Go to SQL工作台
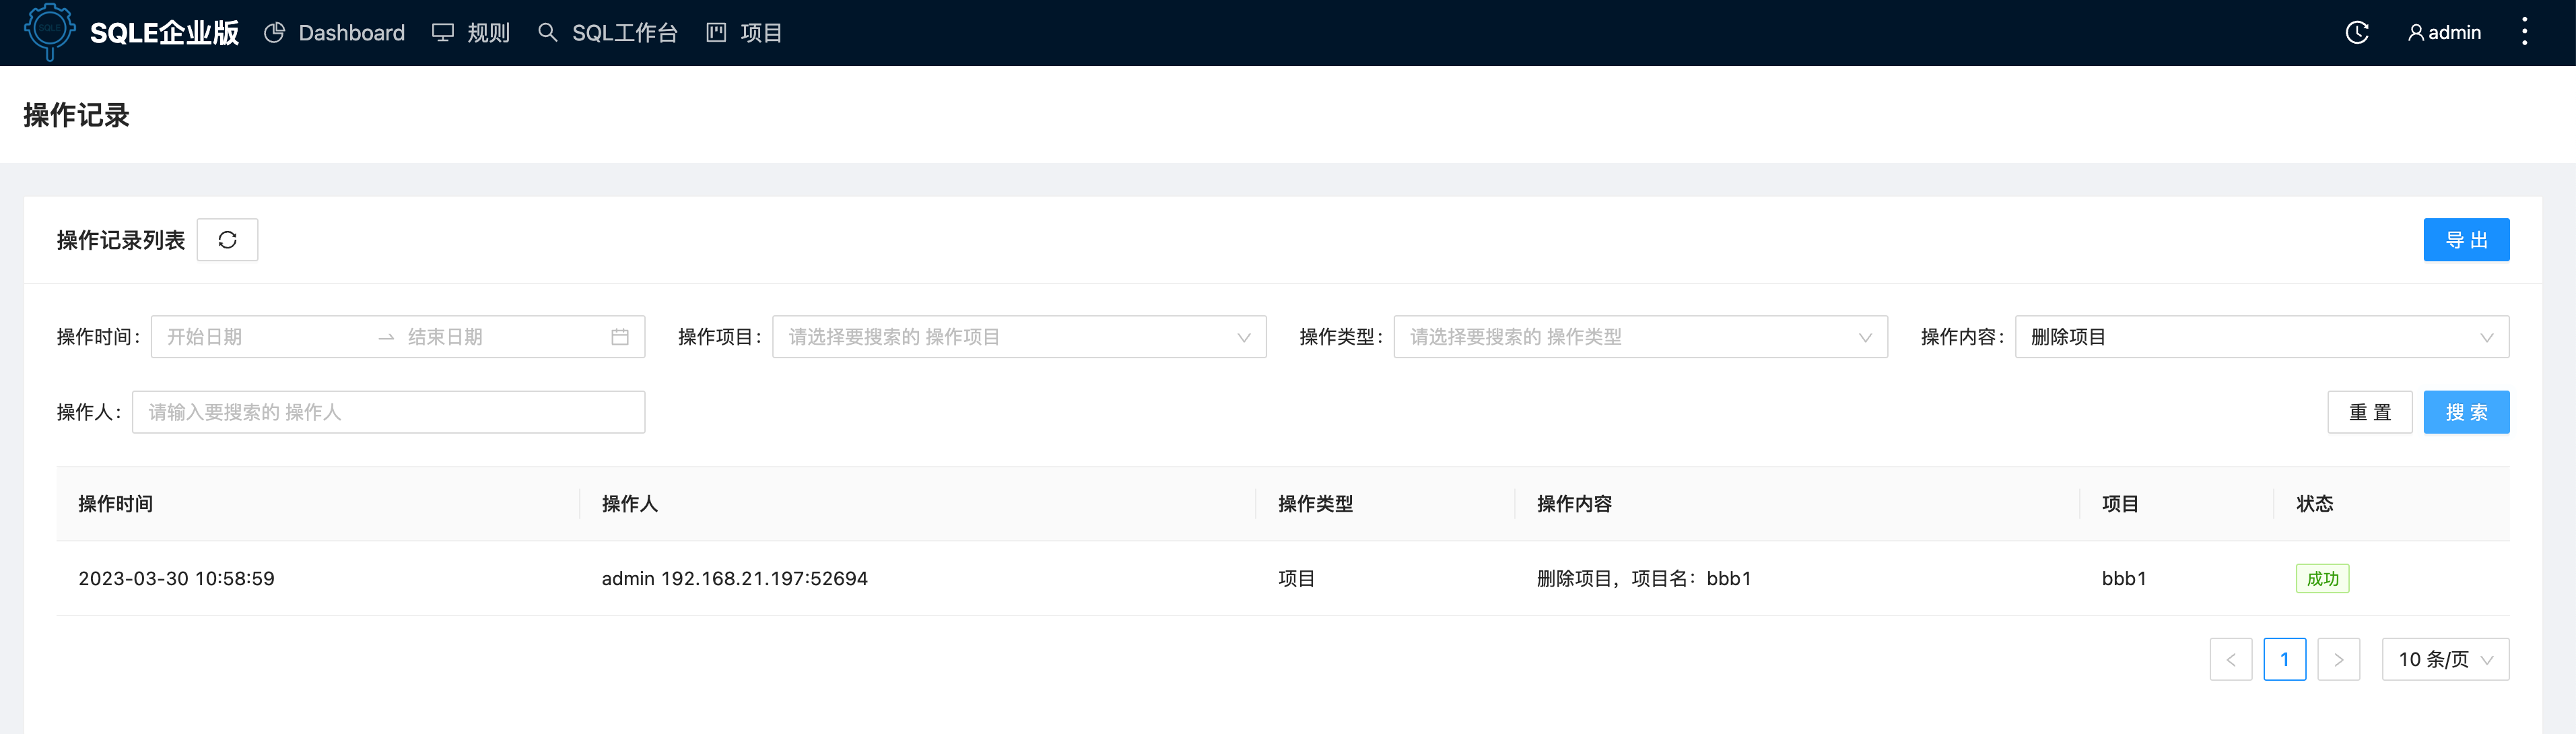The height and width of the screenshot is (734, 2576). coord(607,33)
